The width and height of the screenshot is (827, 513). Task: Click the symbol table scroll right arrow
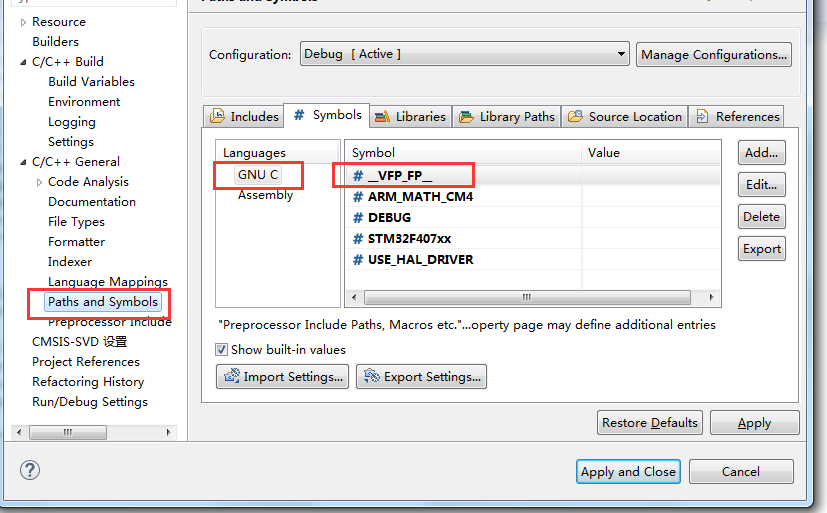[x=711, y=297]
